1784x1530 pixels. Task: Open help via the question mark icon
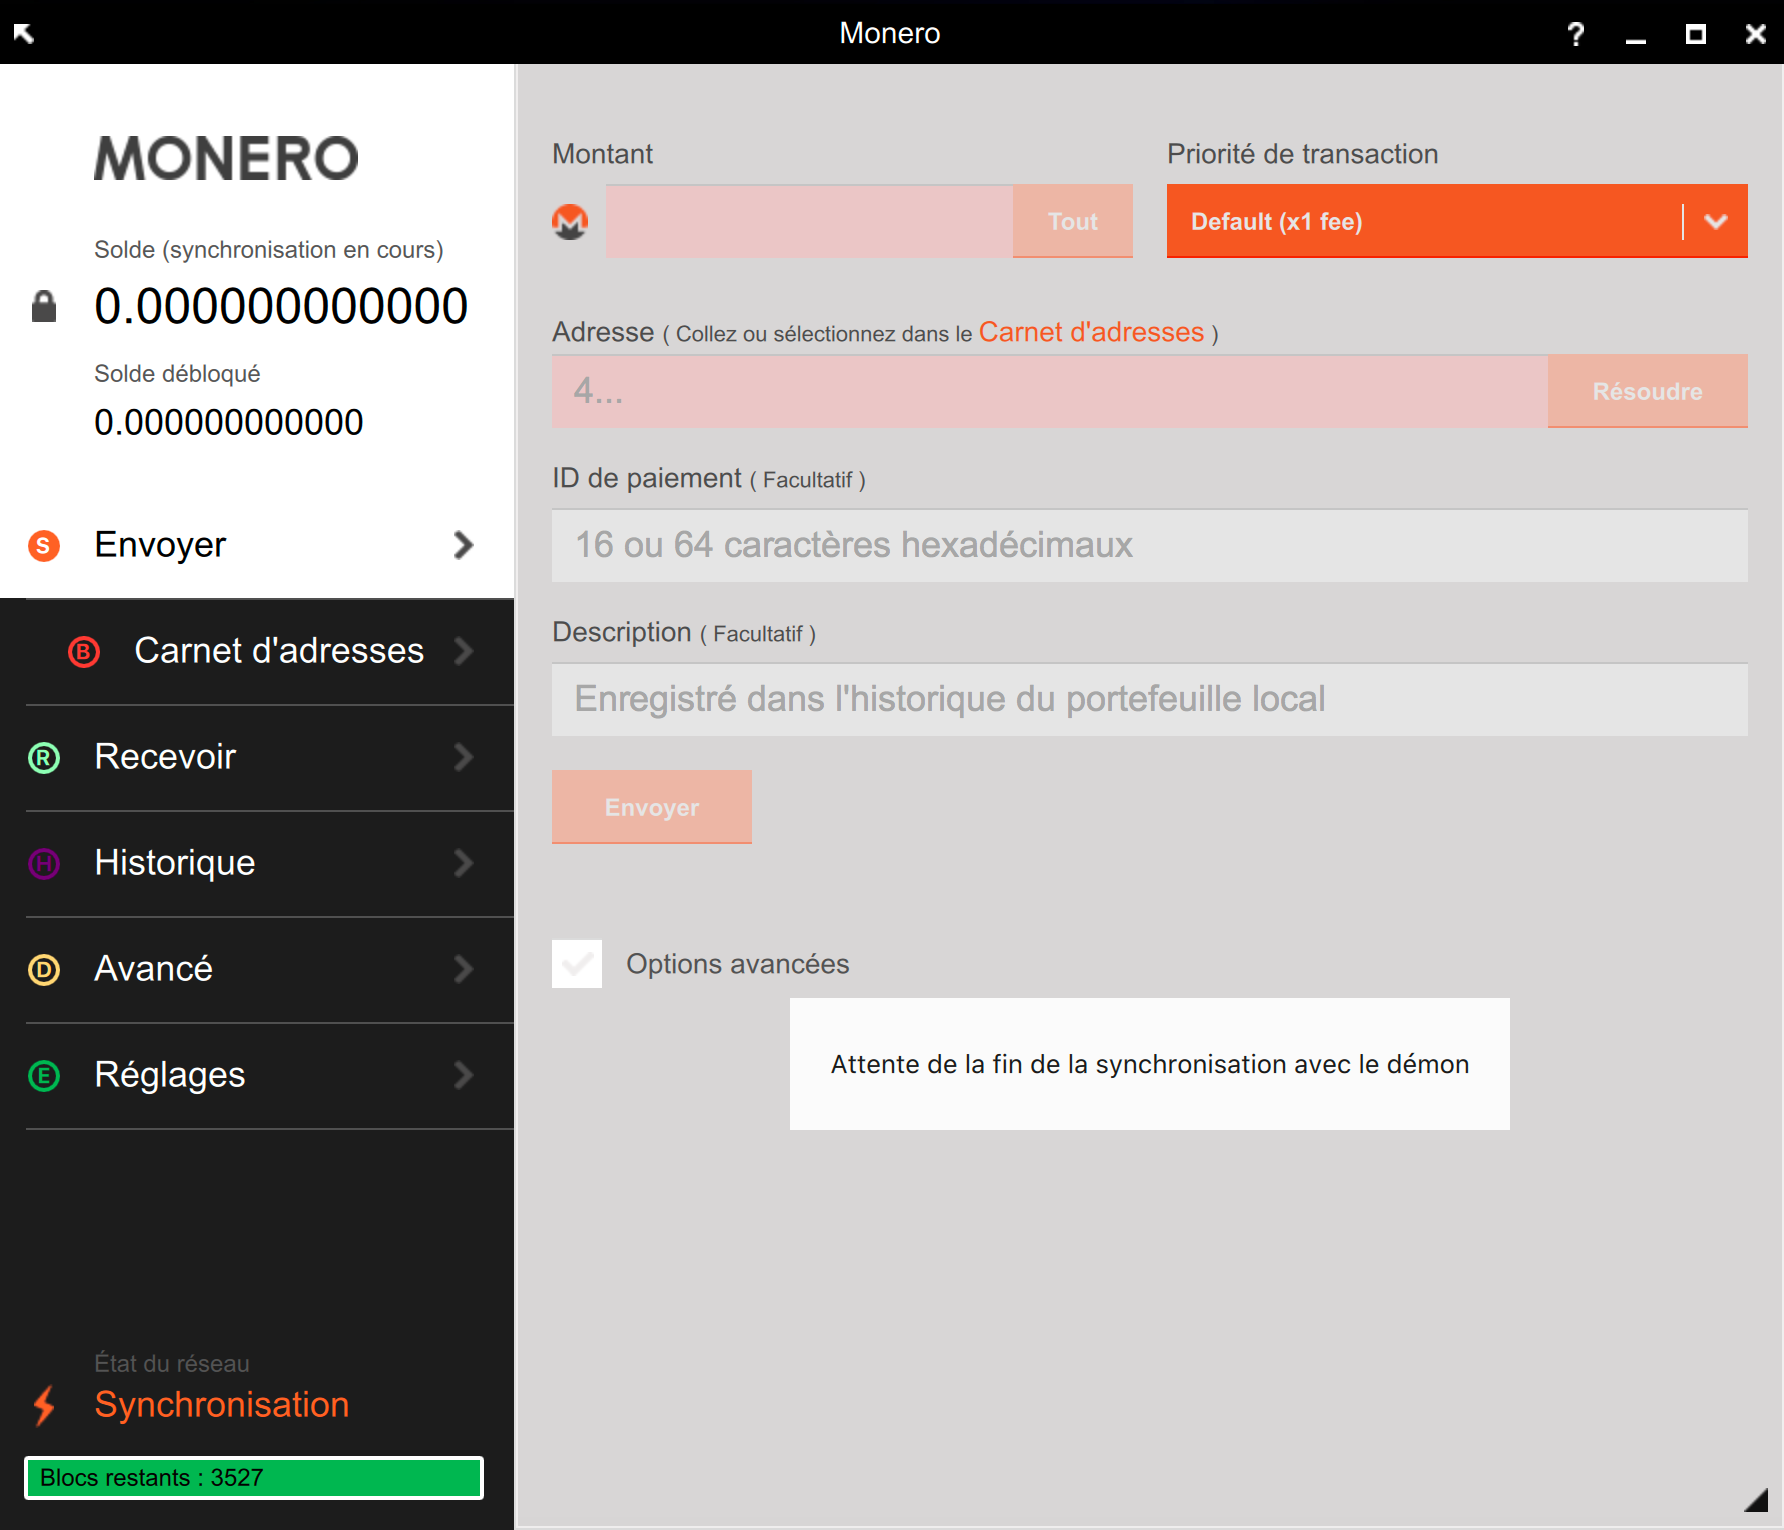pos(1576,34)
